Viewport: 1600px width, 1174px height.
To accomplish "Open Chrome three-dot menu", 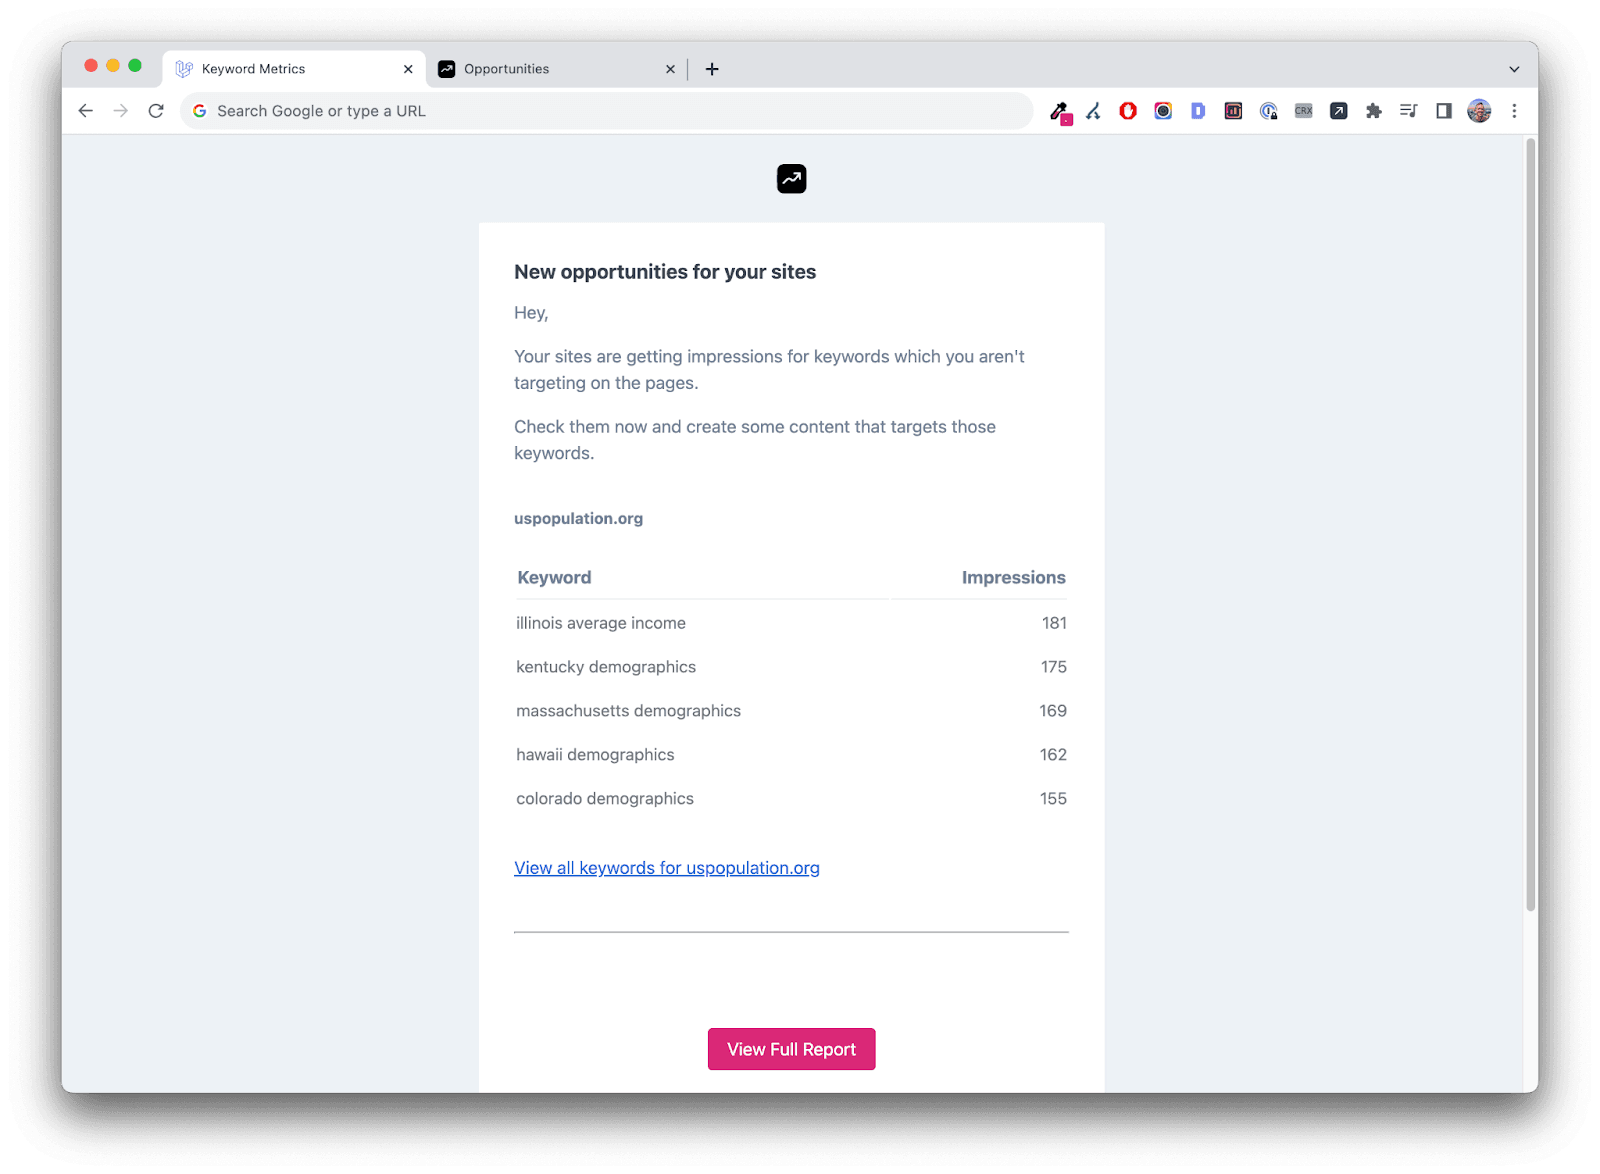I will (1514, 111).
